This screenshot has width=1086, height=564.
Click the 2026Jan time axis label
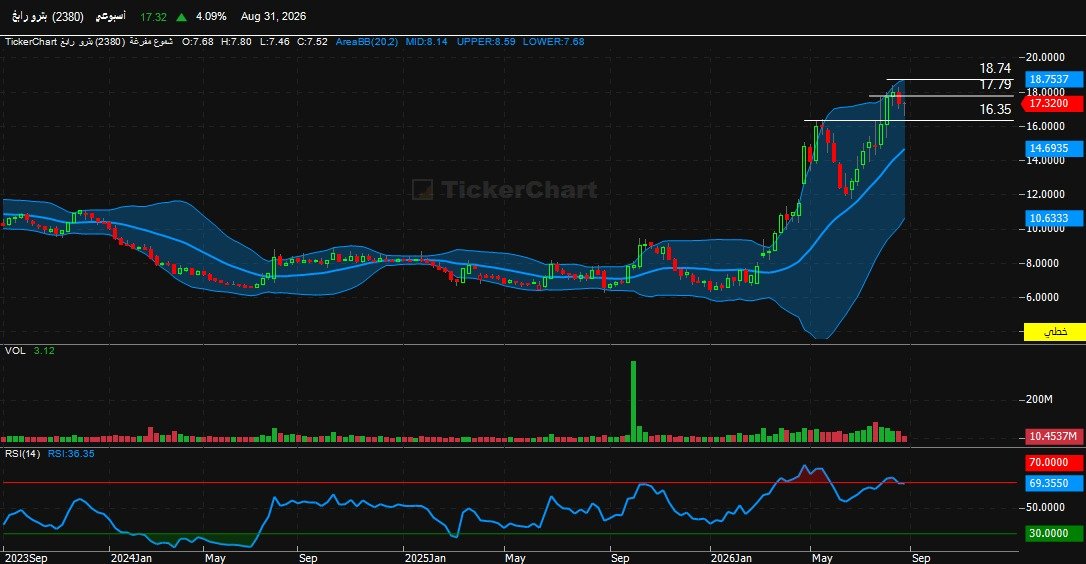pos(731,558)
